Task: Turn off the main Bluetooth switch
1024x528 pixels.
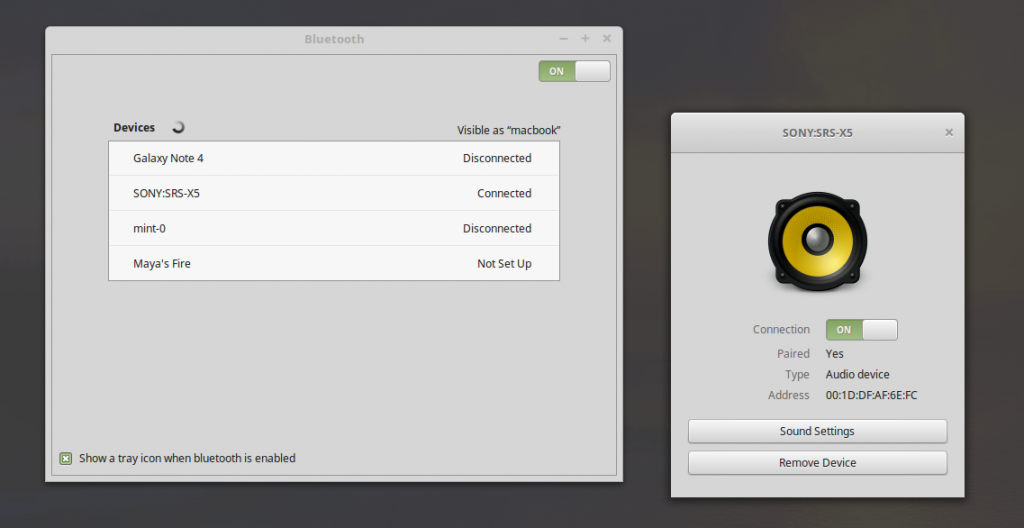Action: click(575, 71)
